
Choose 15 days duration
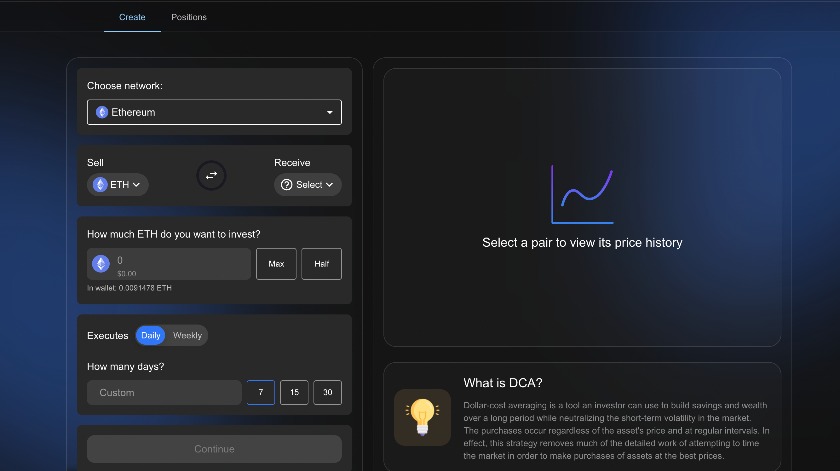click(x=294, y=392)
